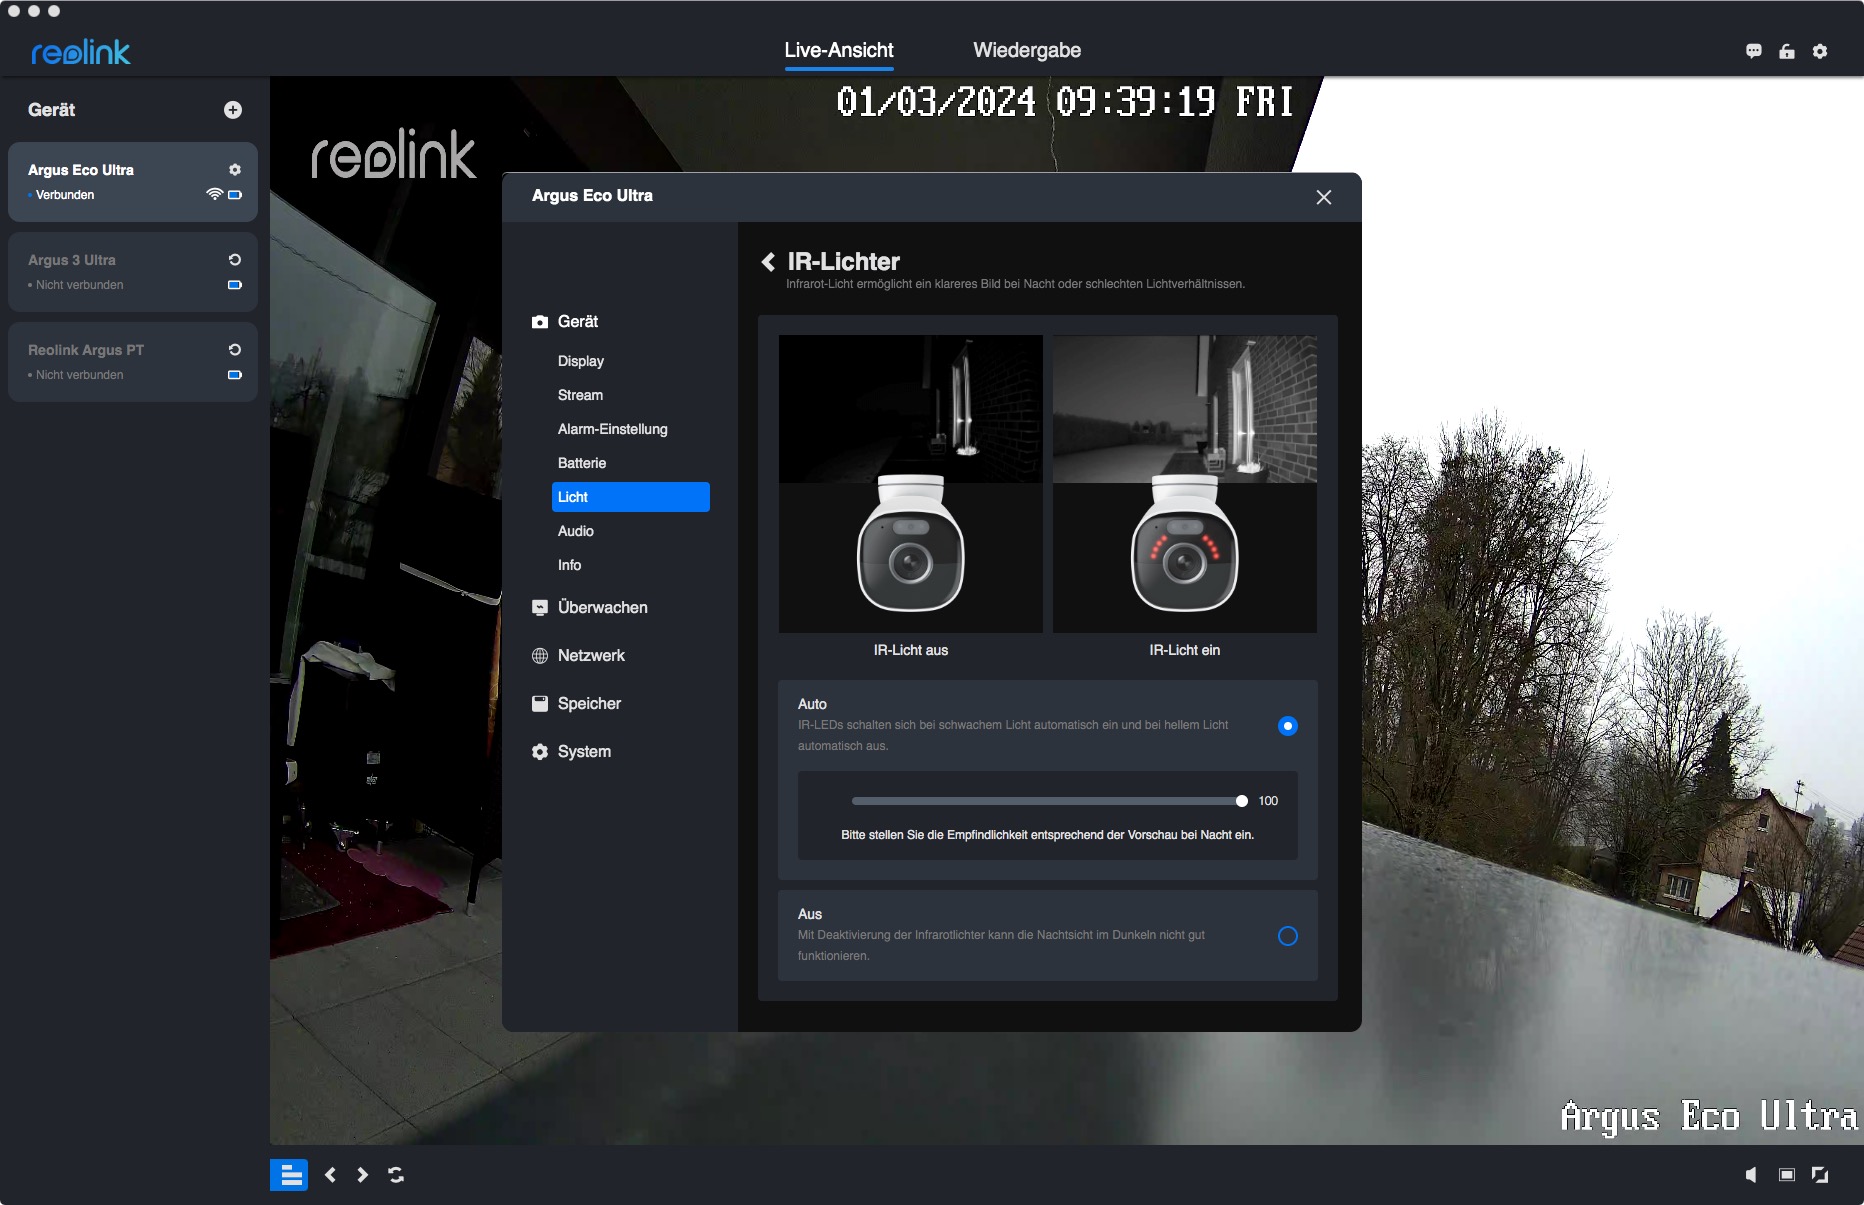The height and width of the screenshot is (1205, 1864).
Task: Expand the Überwachen settings section
Action: (602, 608)
